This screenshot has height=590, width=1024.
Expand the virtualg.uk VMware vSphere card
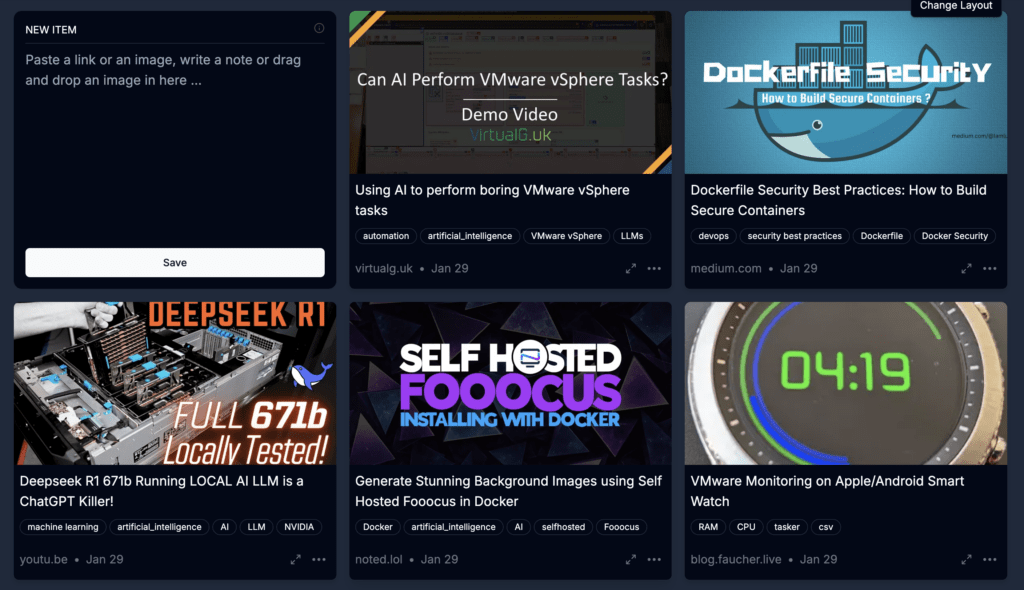click(x=631, y=269)
